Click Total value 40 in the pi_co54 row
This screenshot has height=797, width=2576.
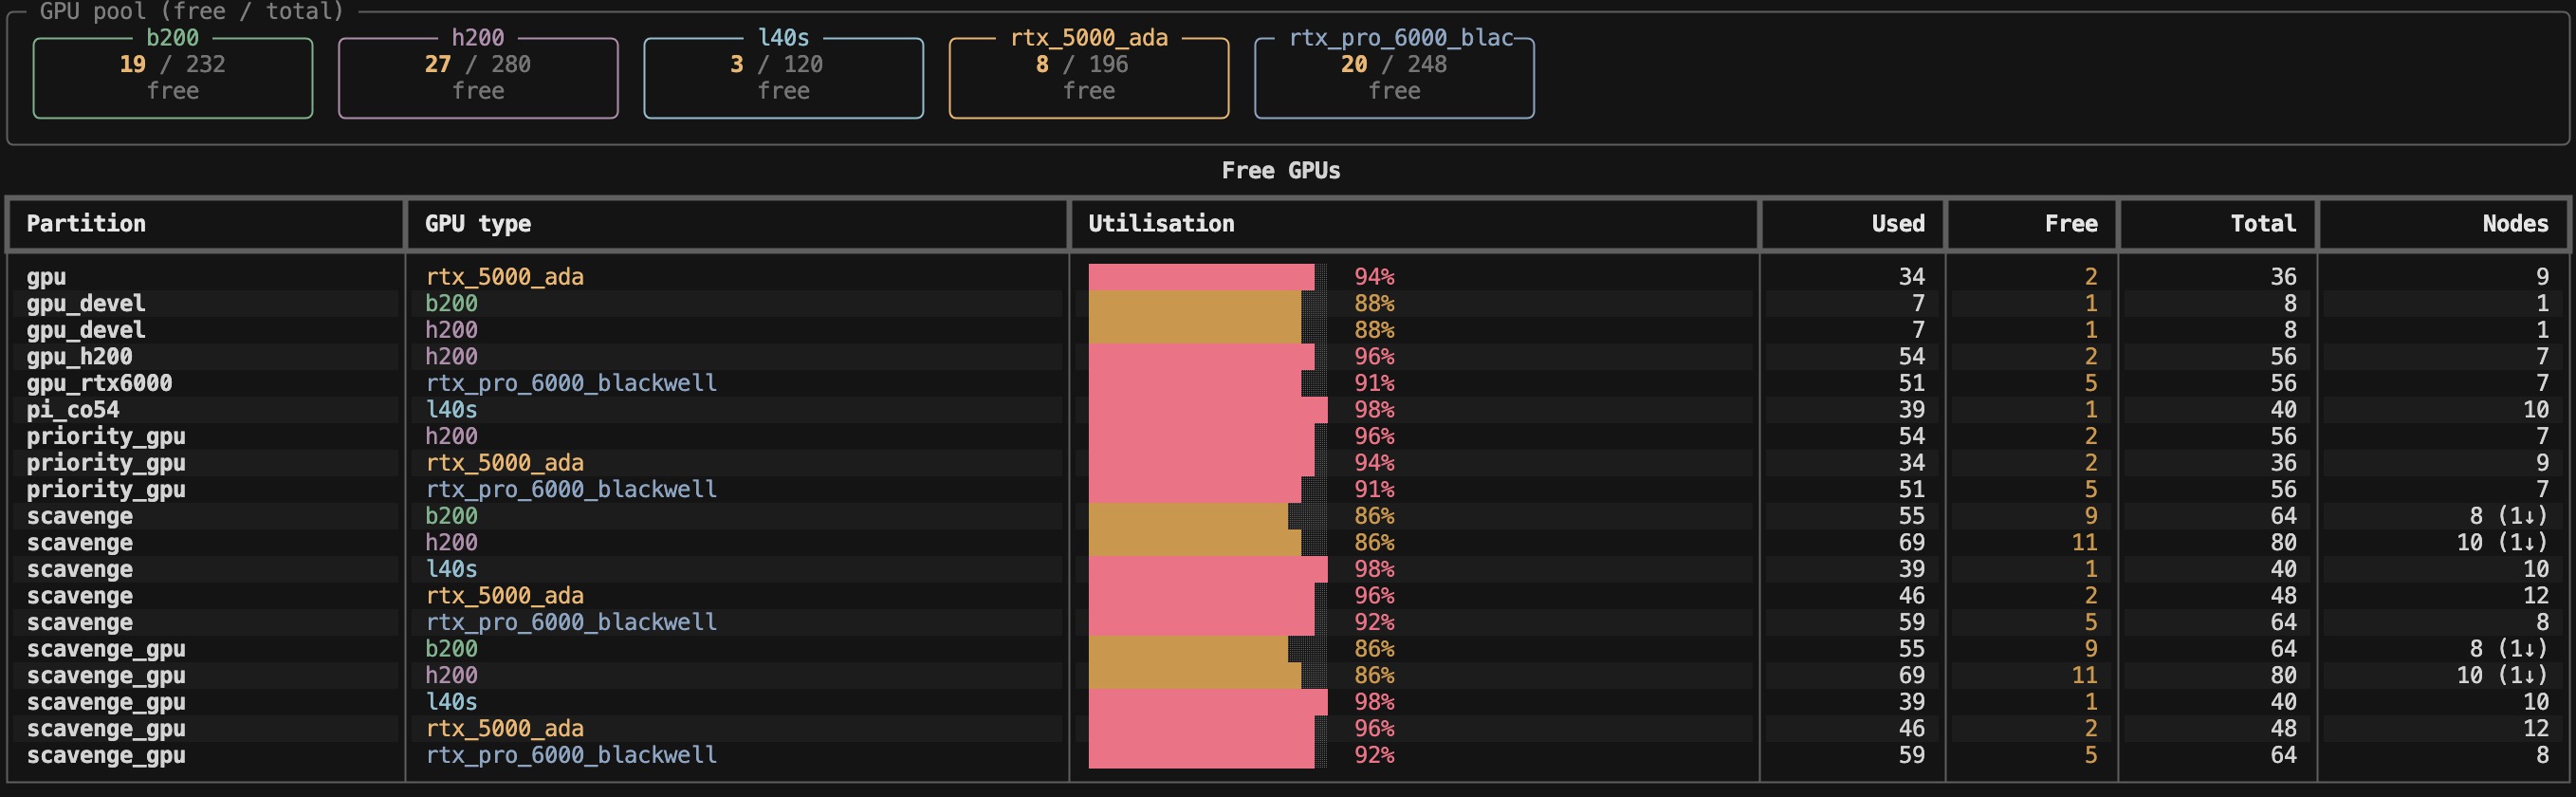(2283, 410)
